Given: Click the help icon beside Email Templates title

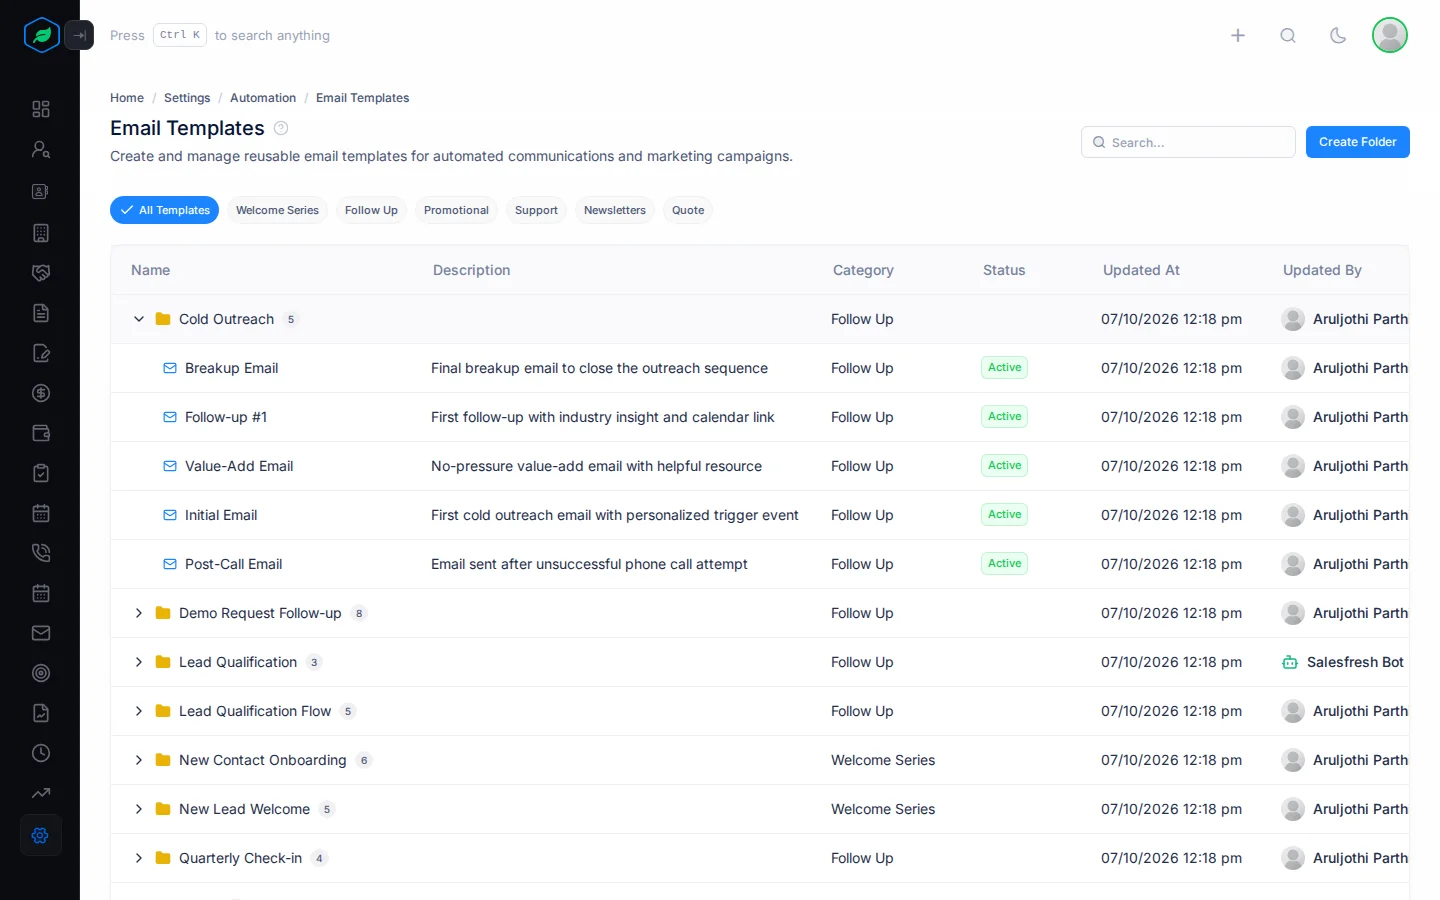Looking at the screenshot, I should point(281,128).
